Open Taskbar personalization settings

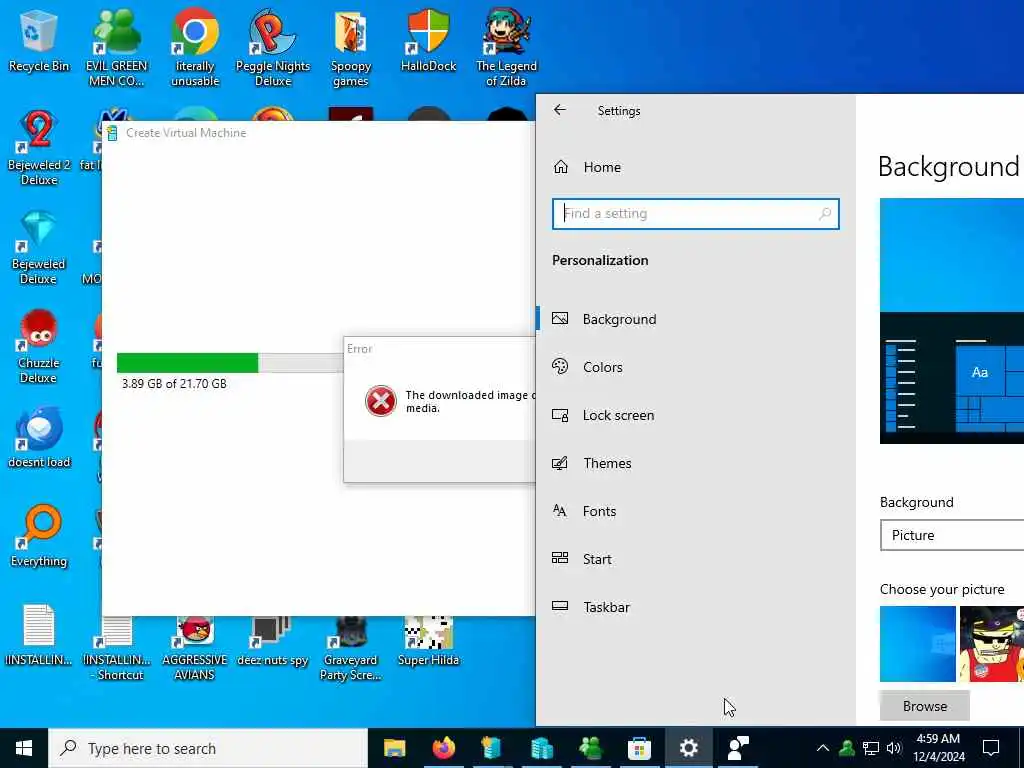tap(696, 607)
